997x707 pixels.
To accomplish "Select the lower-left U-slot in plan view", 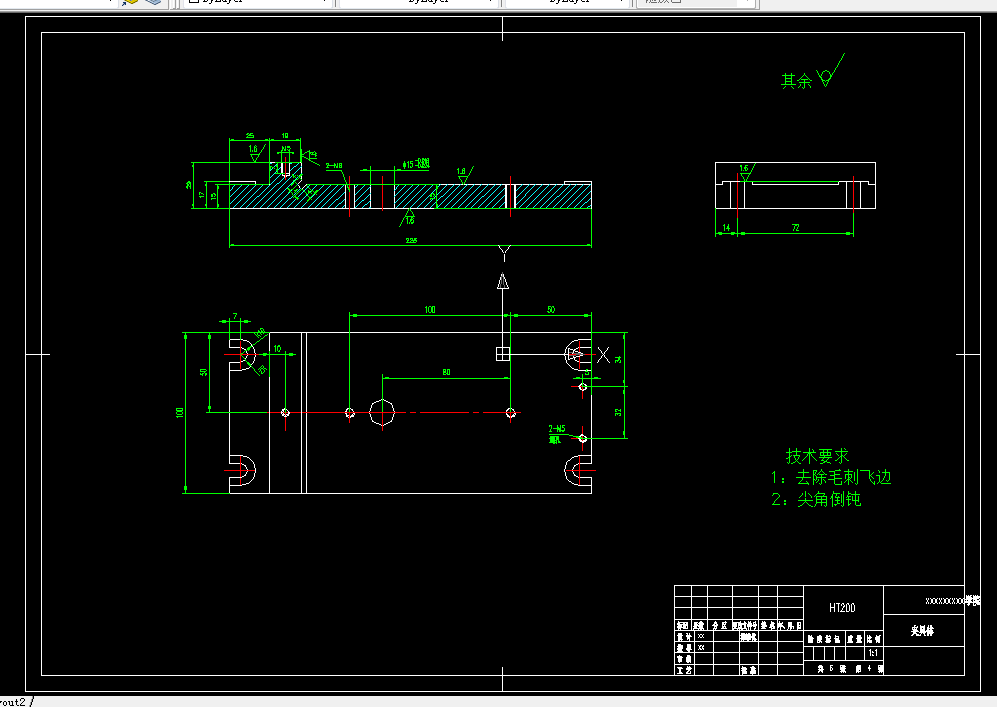I will point(242,470).
